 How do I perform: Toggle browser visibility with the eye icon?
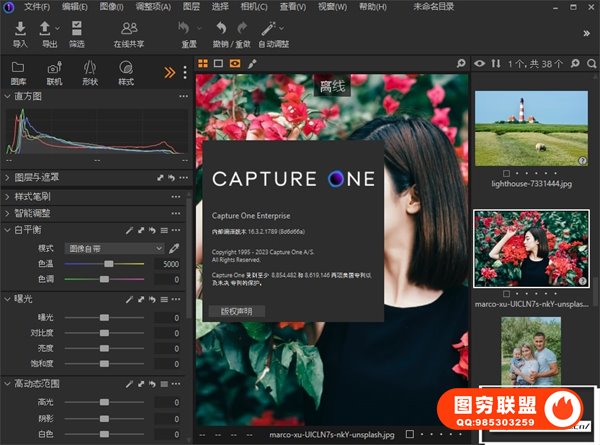480,63
